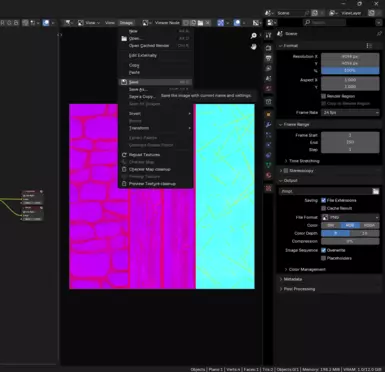Open the display channels dropdown
Image resolution: width=385 pixels, height=372 pixels.
256,23
